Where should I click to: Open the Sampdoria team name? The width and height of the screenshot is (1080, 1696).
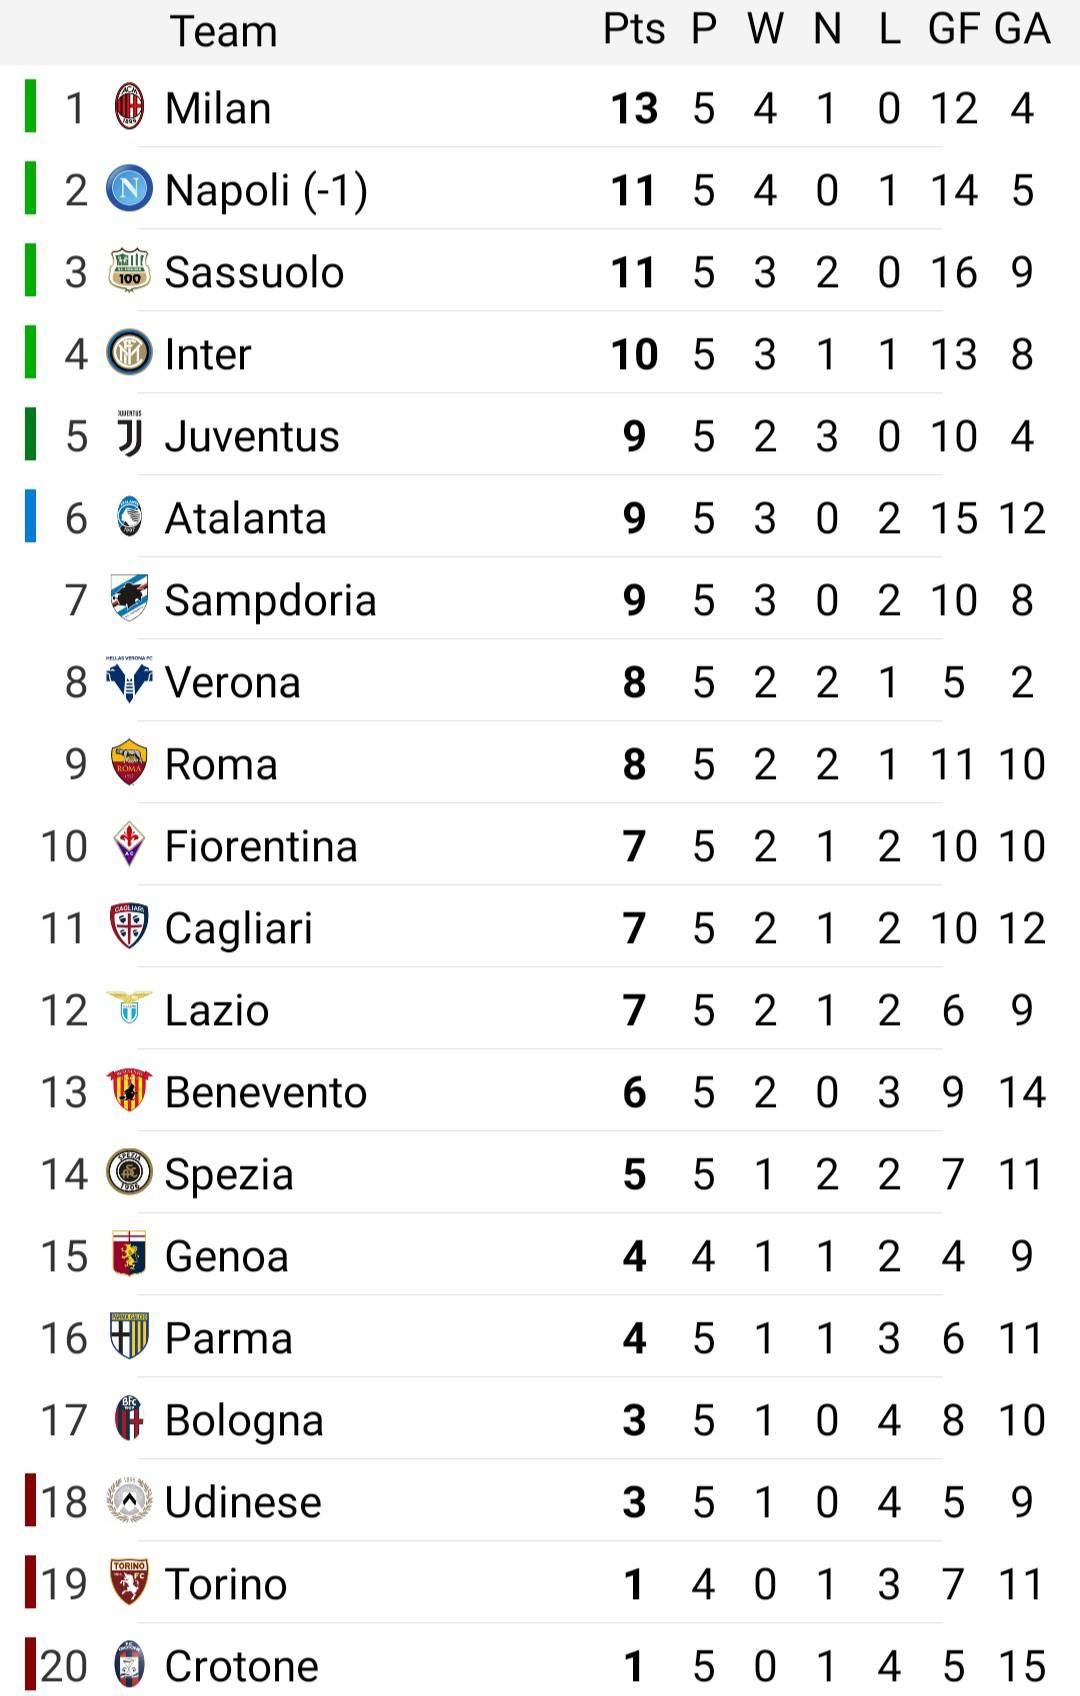[x=270, y=600]
